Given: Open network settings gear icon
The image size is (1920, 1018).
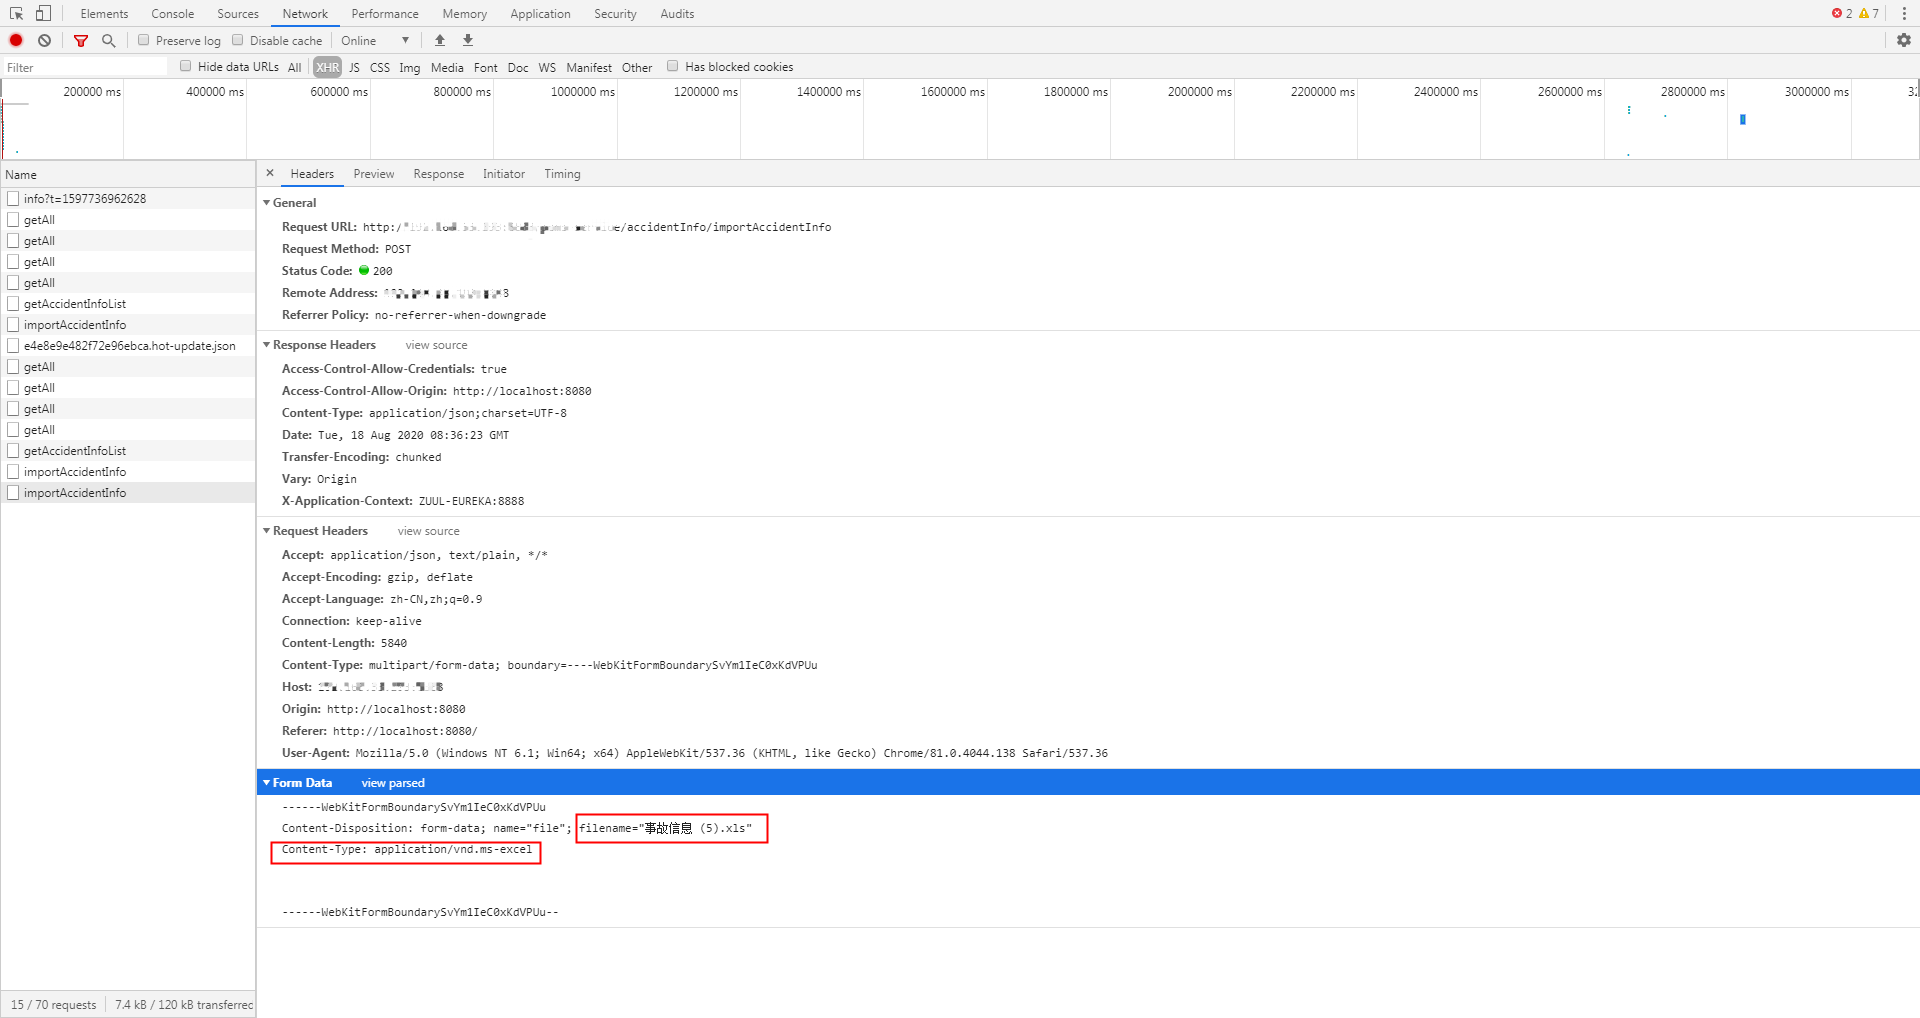Looking at the screenshot, I should pyautogui.click(x=1904, y=40).
